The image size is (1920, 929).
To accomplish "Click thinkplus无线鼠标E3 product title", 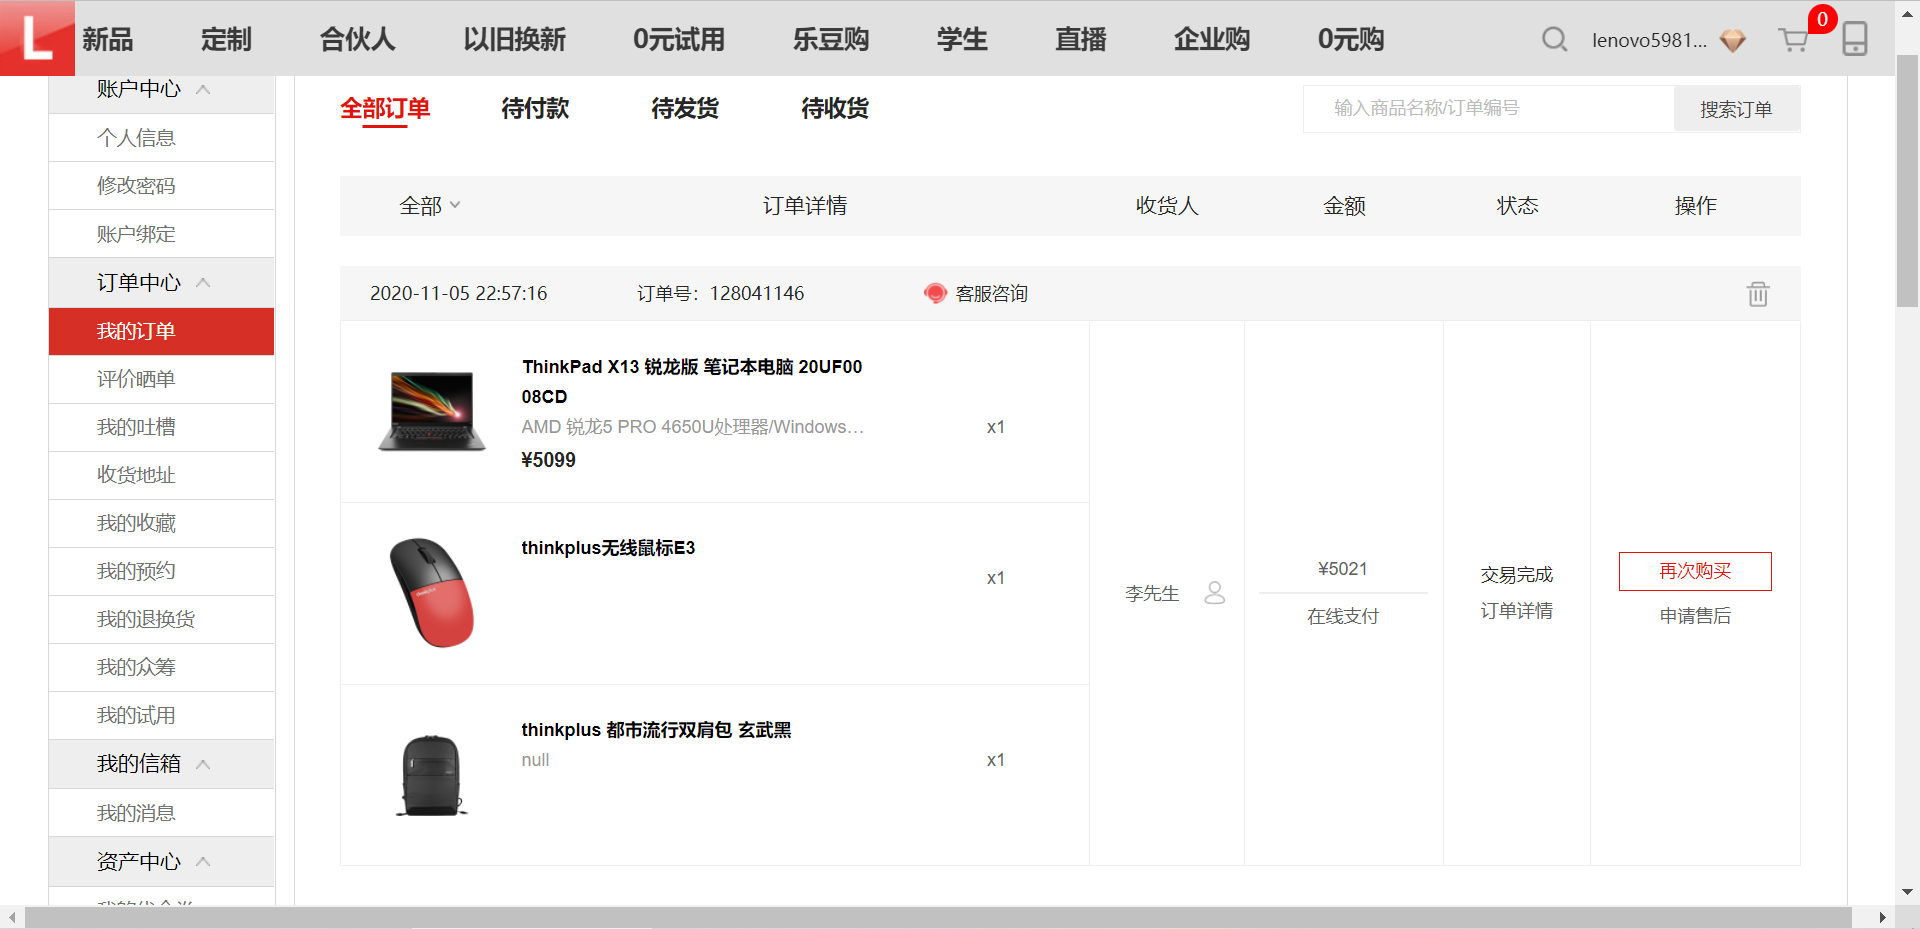I will [x=608, y=548].
